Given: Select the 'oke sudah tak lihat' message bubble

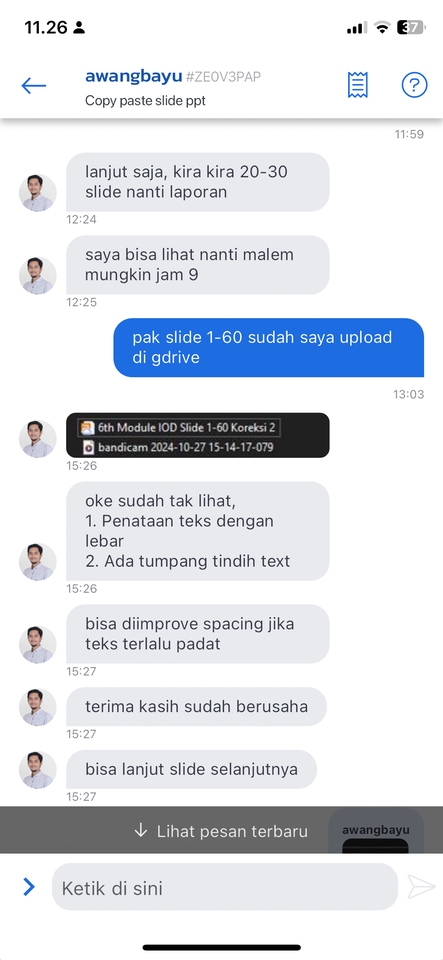Looking at the screenshot, I should (198, 531).
